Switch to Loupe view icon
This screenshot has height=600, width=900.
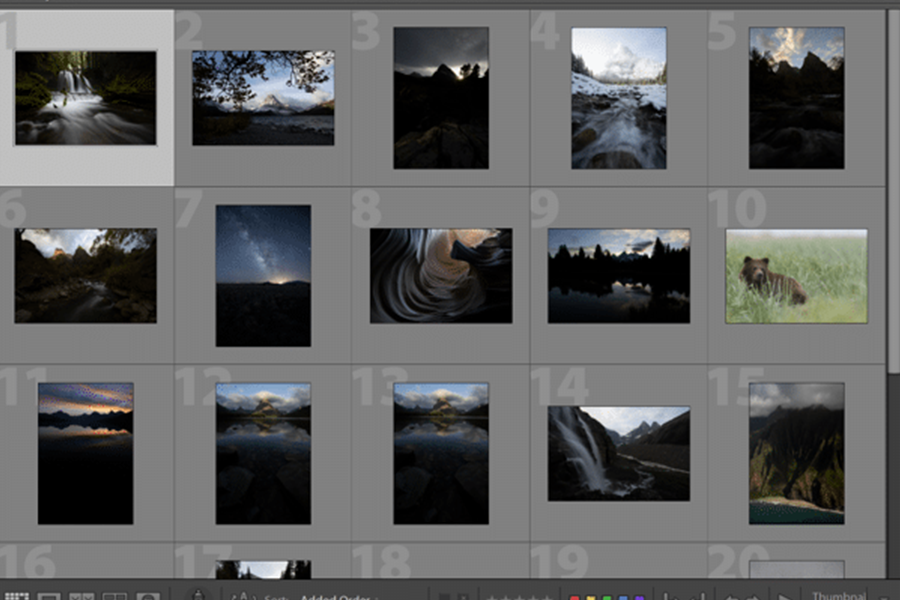pyautogui.click(x=50, y=597)
